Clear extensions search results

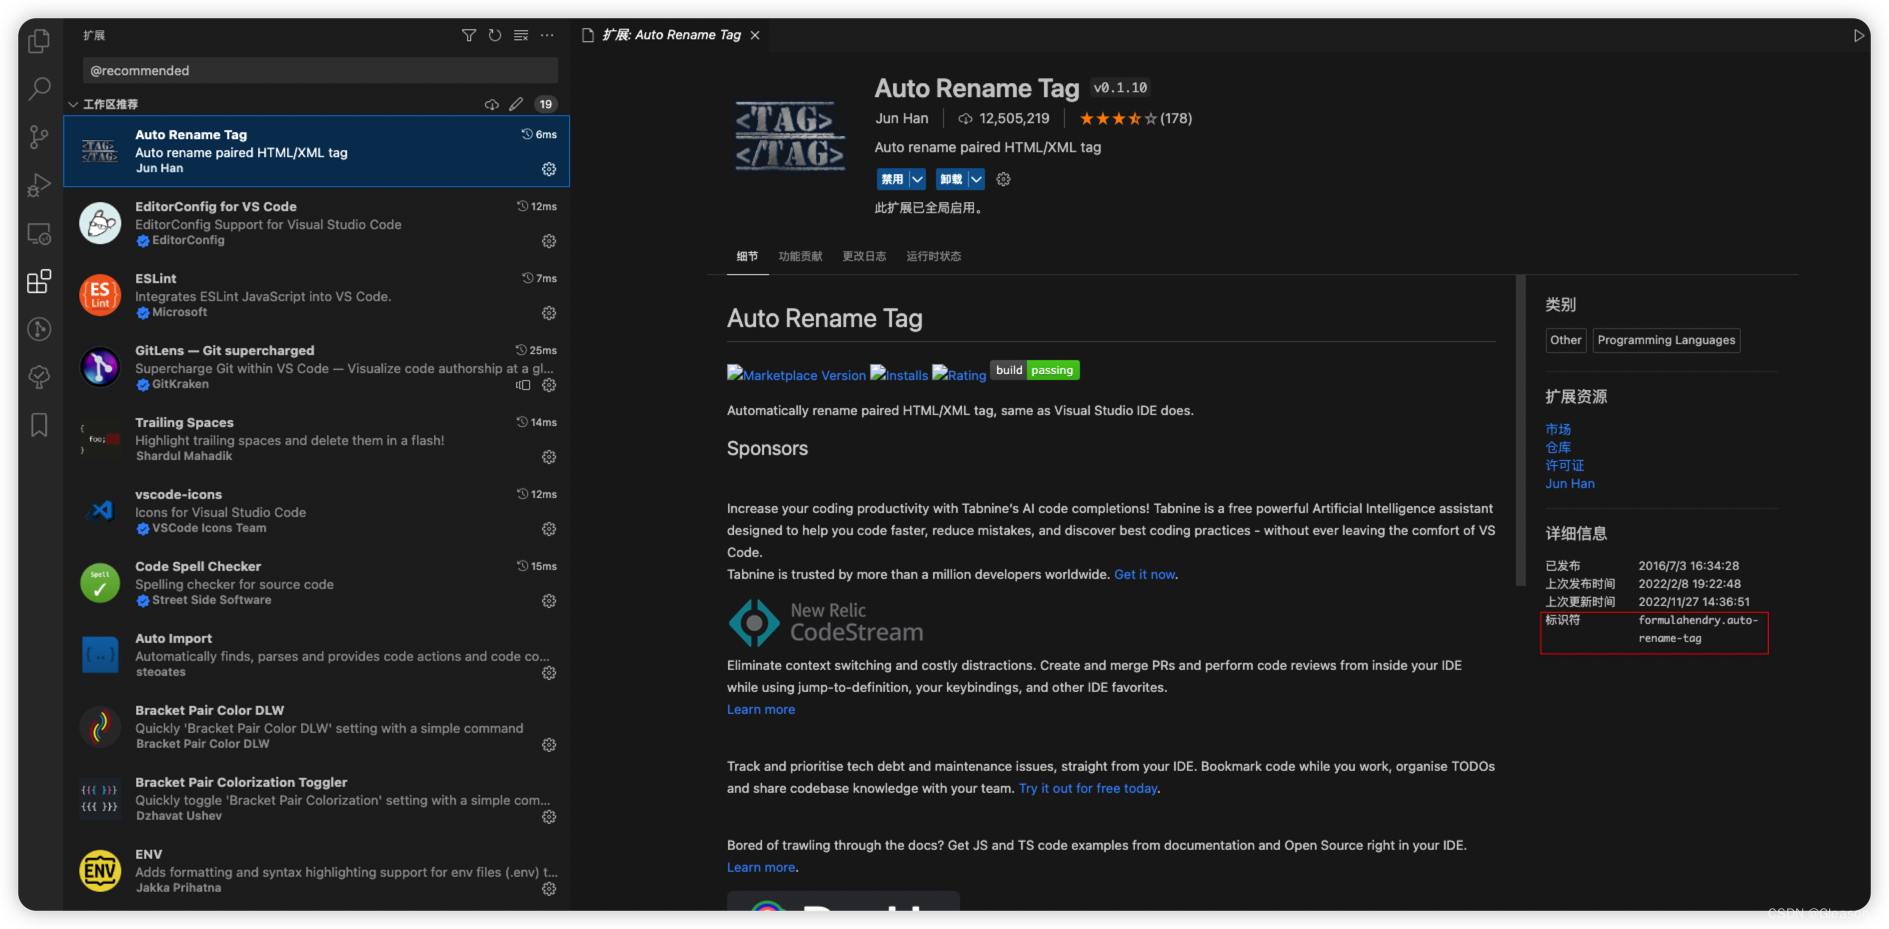click(521, 35)
